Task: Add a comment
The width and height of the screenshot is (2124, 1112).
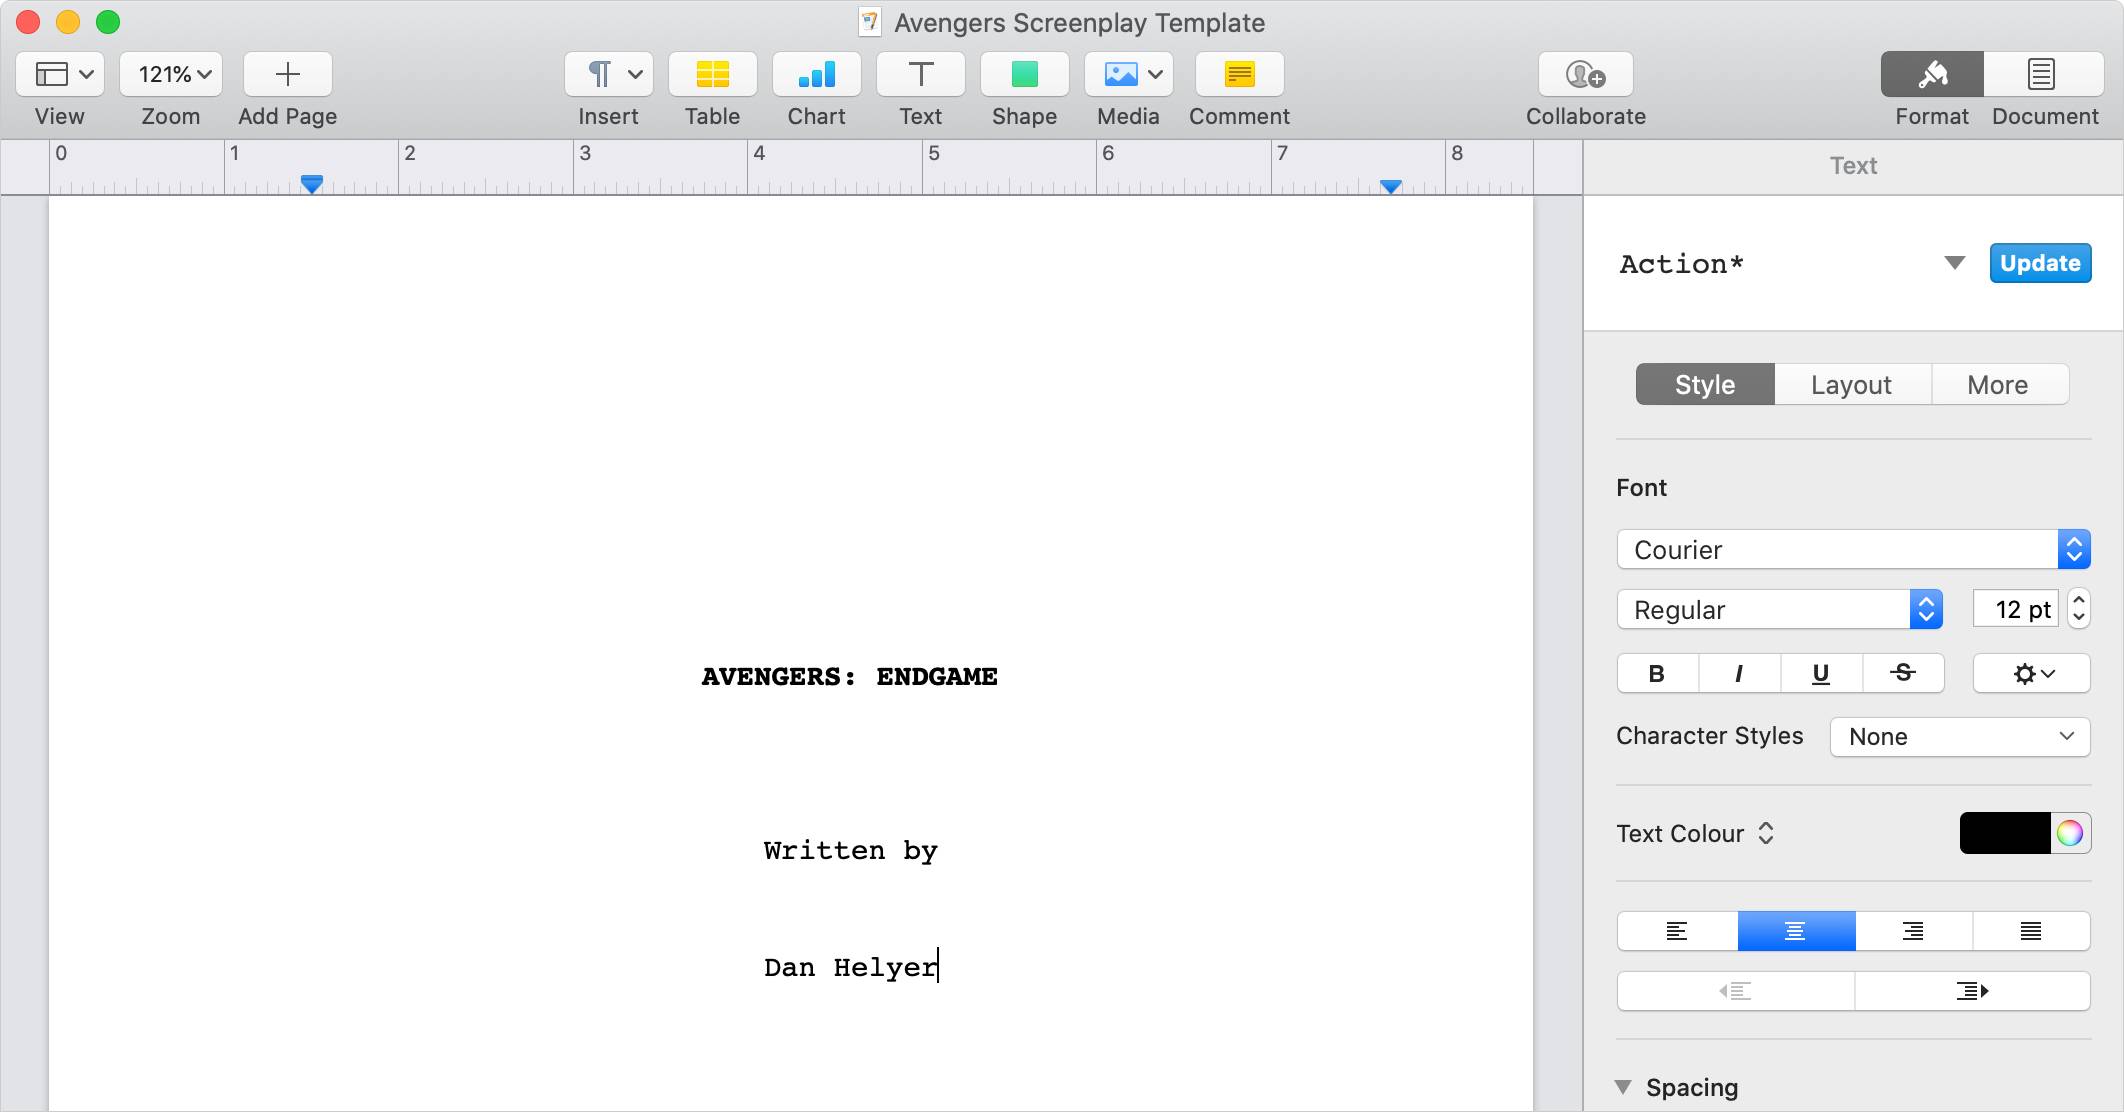Action: 1238,74
